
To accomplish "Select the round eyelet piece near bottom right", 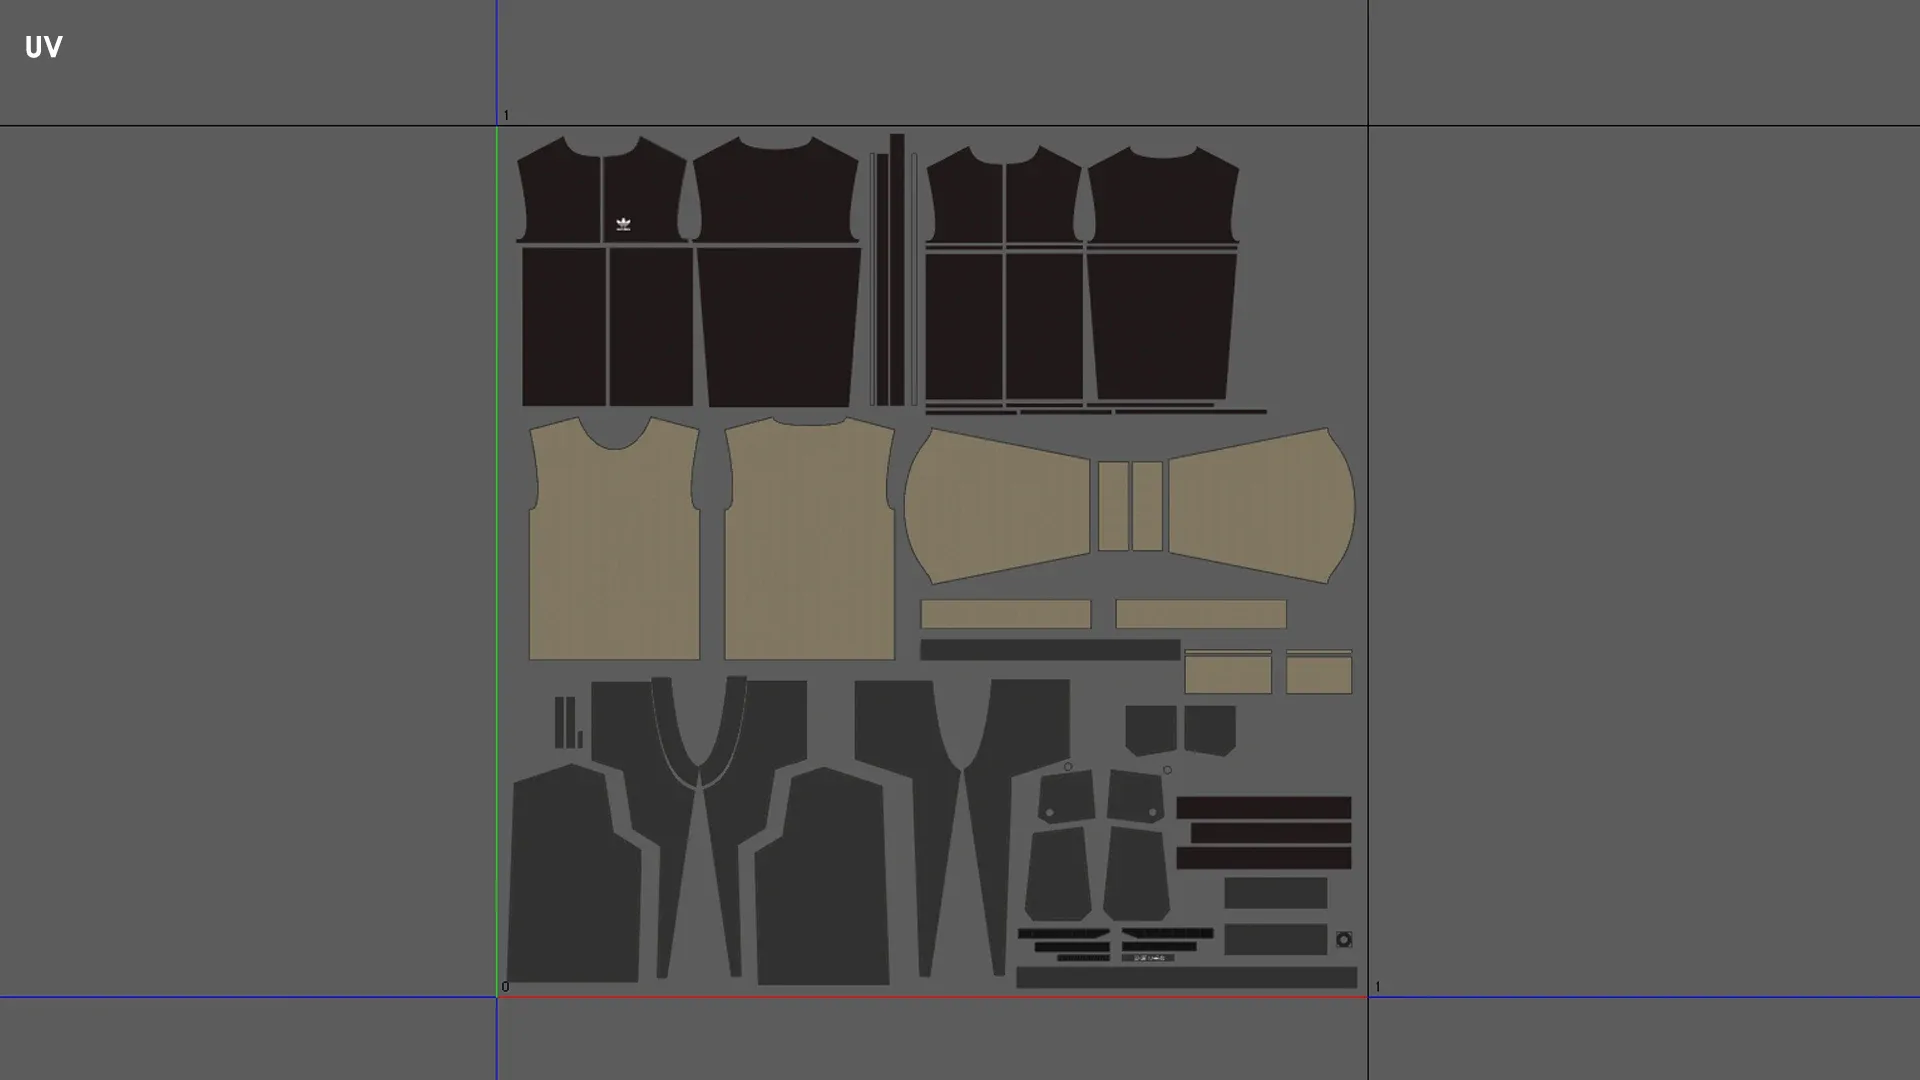I will point(1344,939).
